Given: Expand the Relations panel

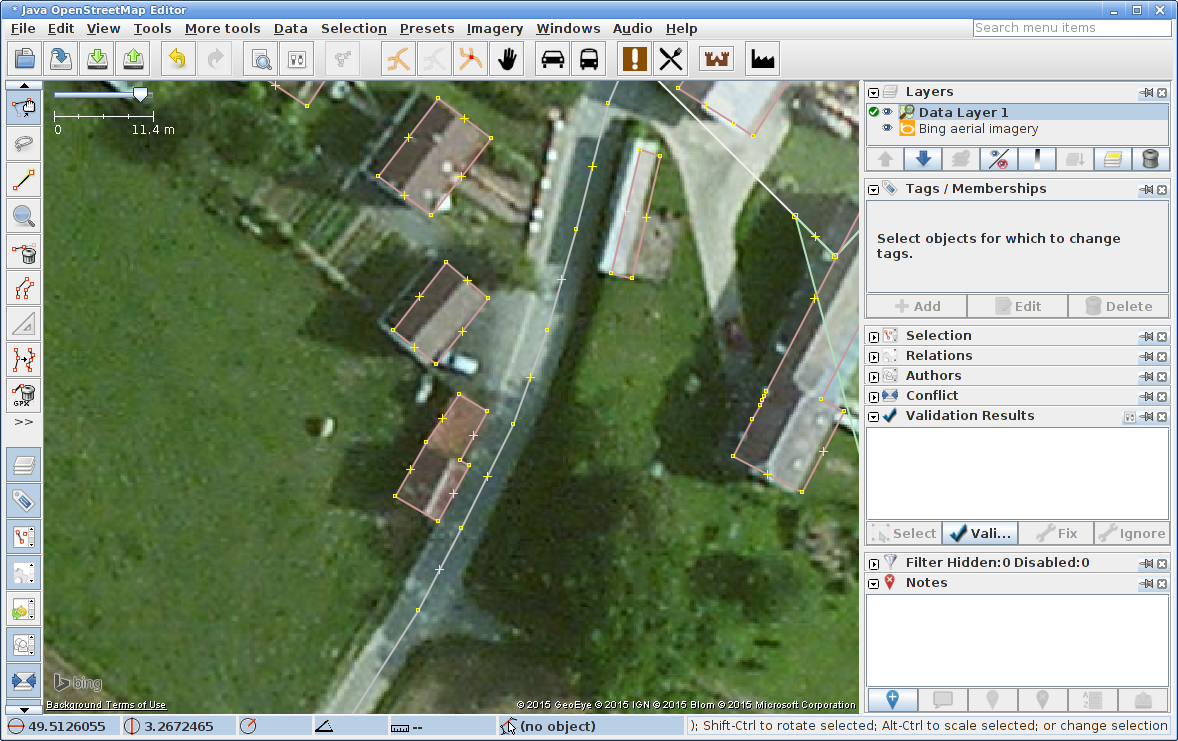Looking at the screenshot, I should pos(874,356).
